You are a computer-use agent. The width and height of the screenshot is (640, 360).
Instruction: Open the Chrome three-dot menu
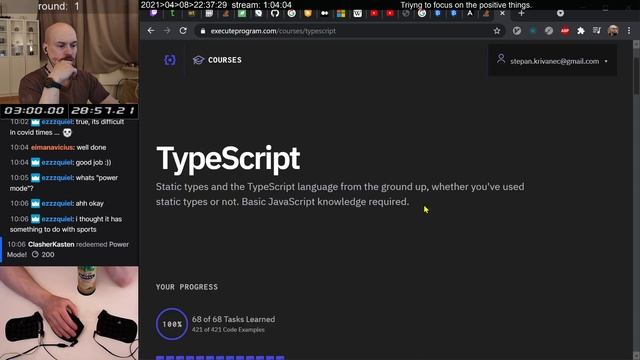(x=629, y=31)
